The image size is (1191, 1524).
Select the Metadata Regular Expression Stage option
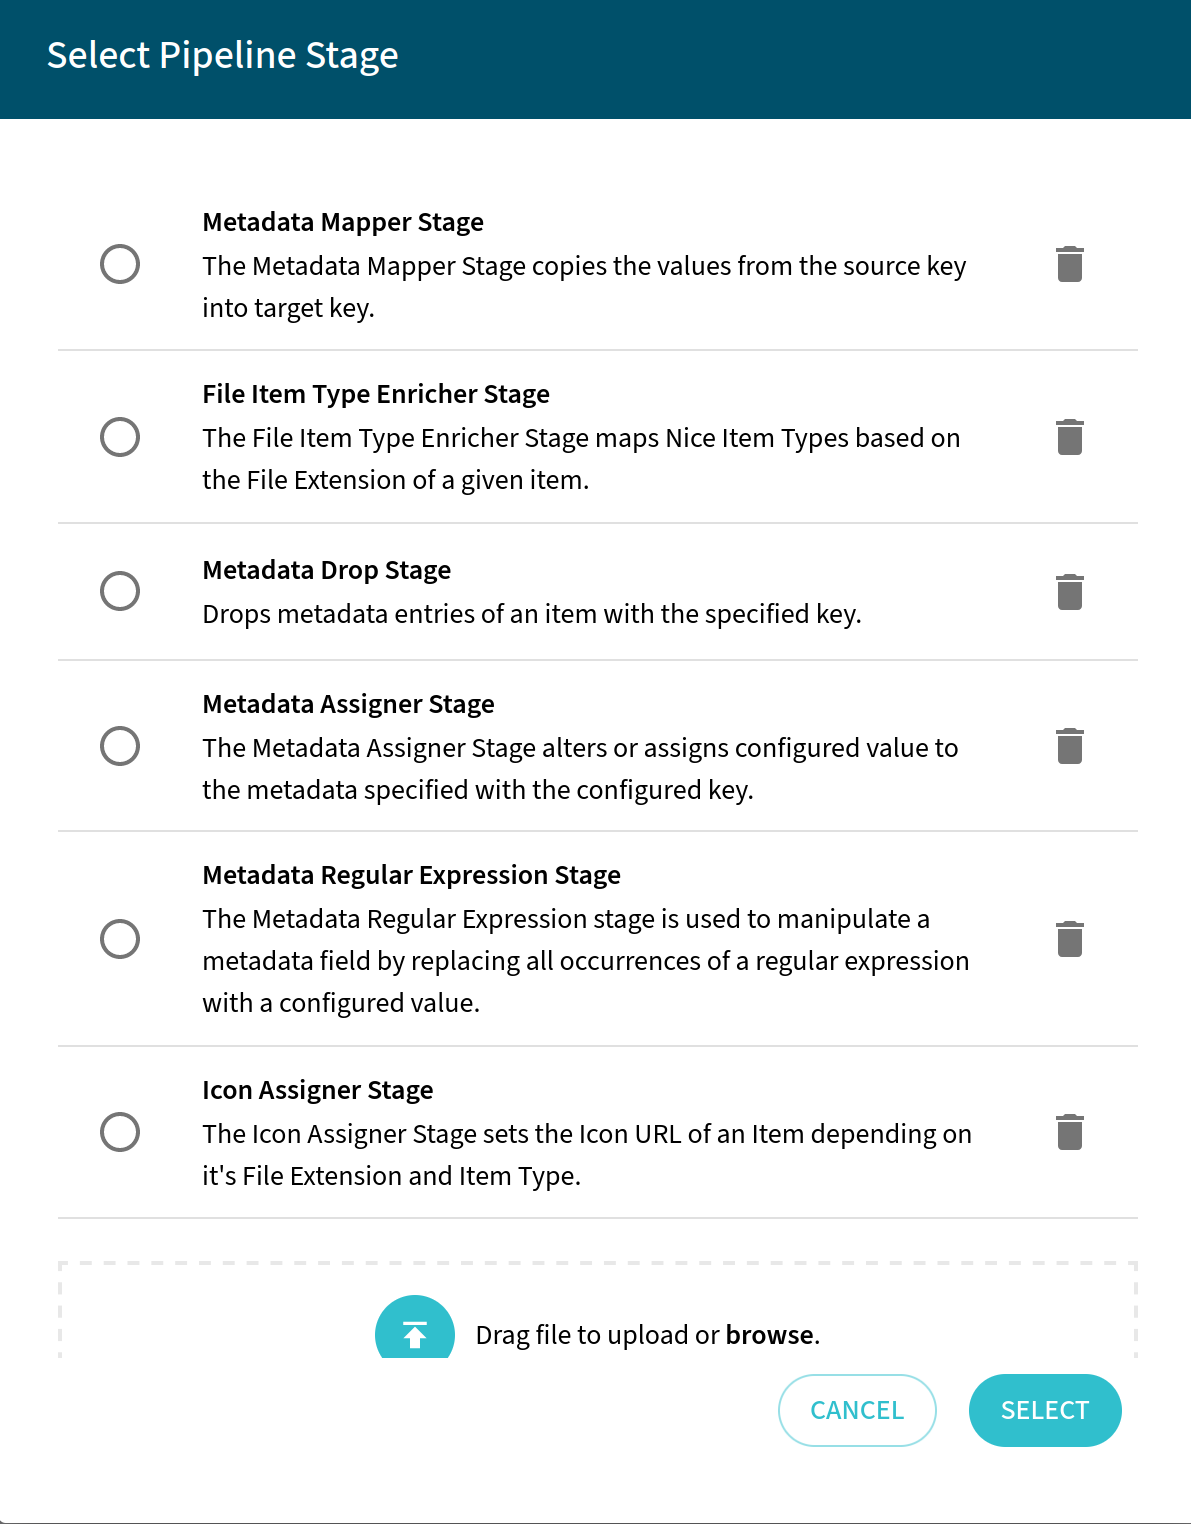pyautogui.click(x=119, y=939)
